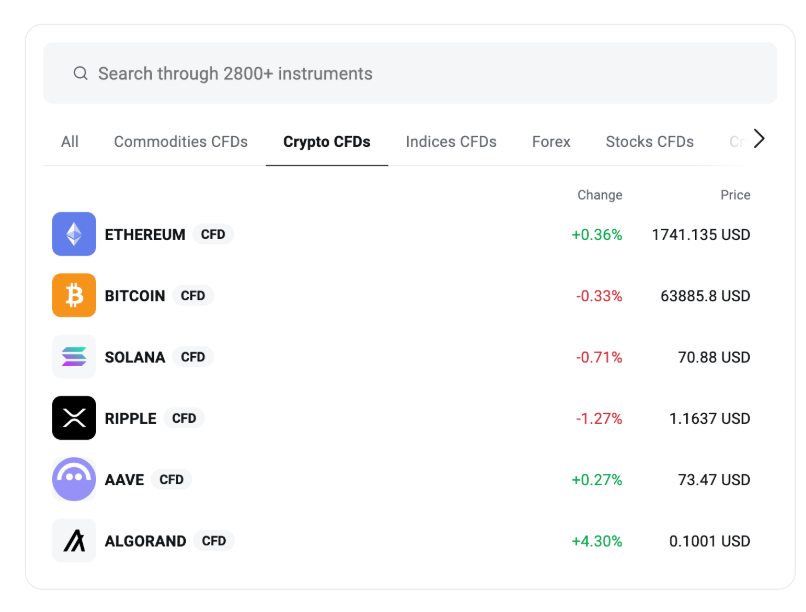The width and height of the screenshot is (806, 612).
Task: Click the 70.88 USD price
Action: click(x=714, y=357)
